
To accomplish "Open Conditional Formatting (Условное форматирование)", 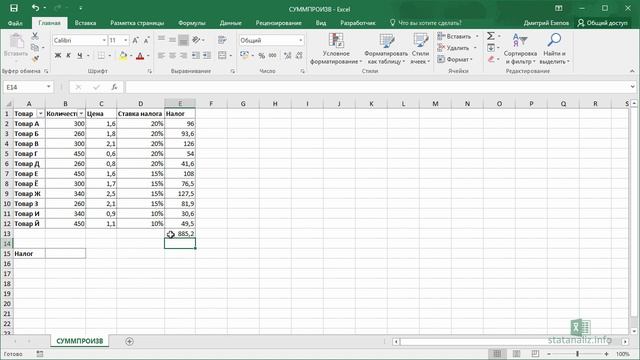I will click(x=336, y=49).
